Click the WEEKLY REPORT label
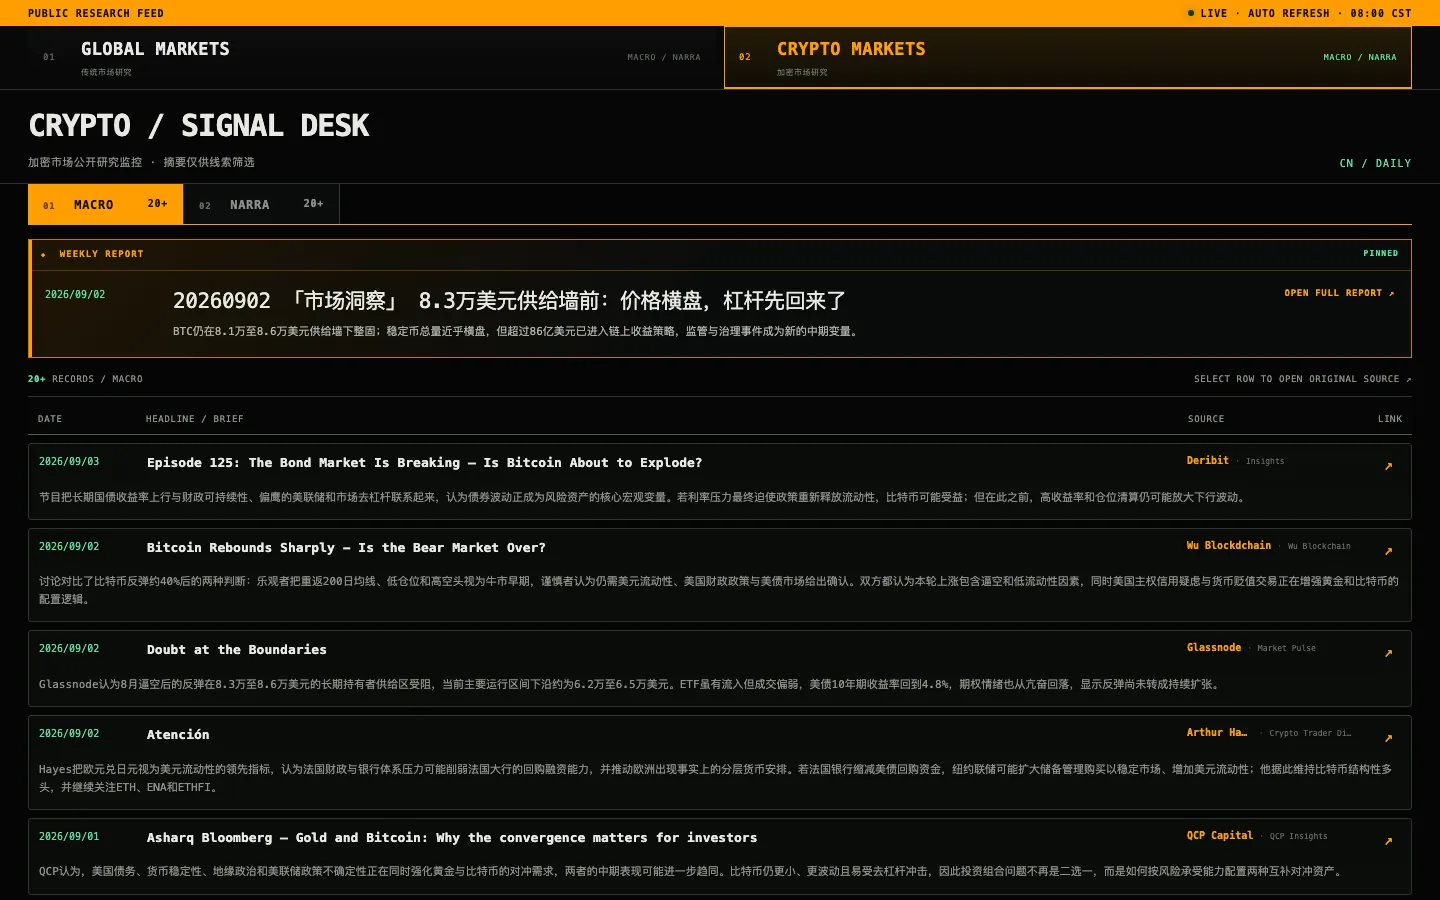1440x900 pixels. coord(101,254)
